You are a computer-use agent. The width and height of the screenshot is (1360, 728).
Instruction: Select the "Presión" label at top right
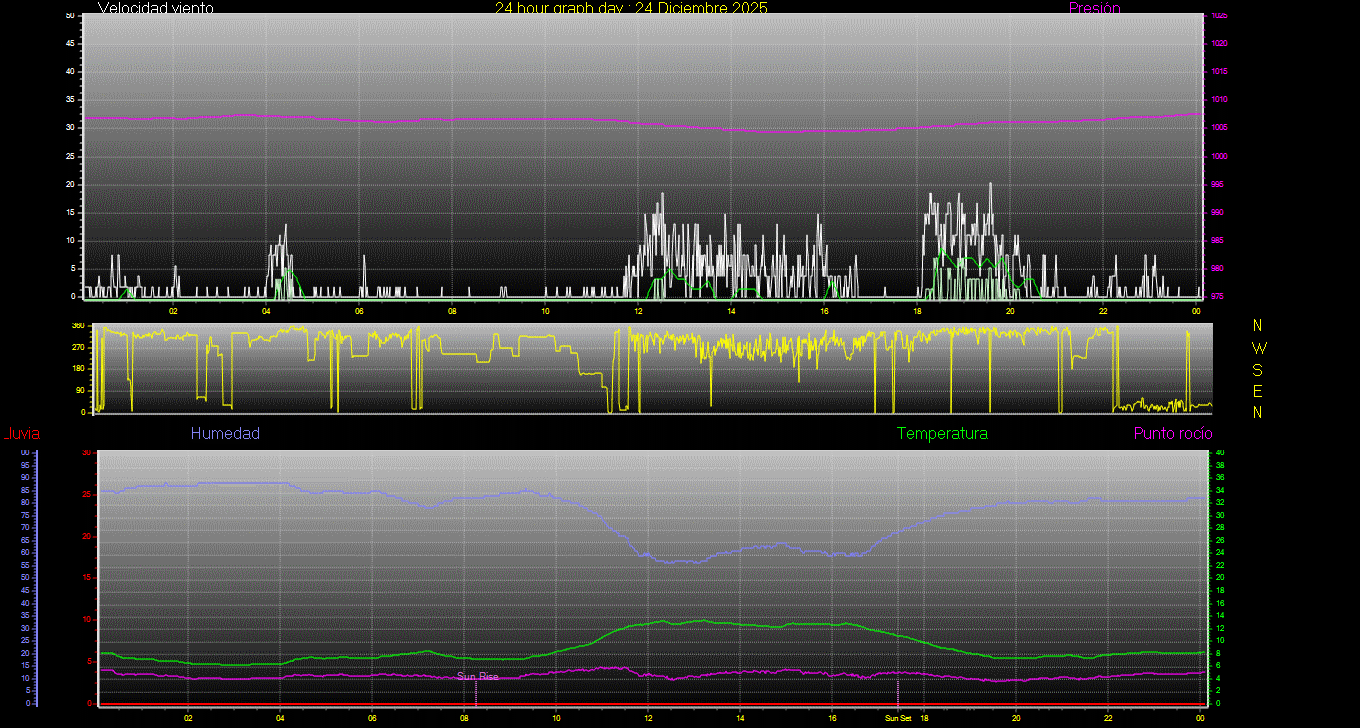(x=1094, y=8)
